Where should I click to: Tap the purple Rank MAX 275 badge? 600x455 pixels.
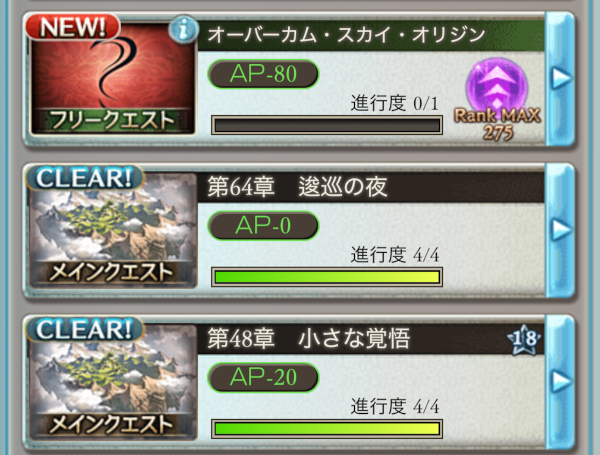497,99
